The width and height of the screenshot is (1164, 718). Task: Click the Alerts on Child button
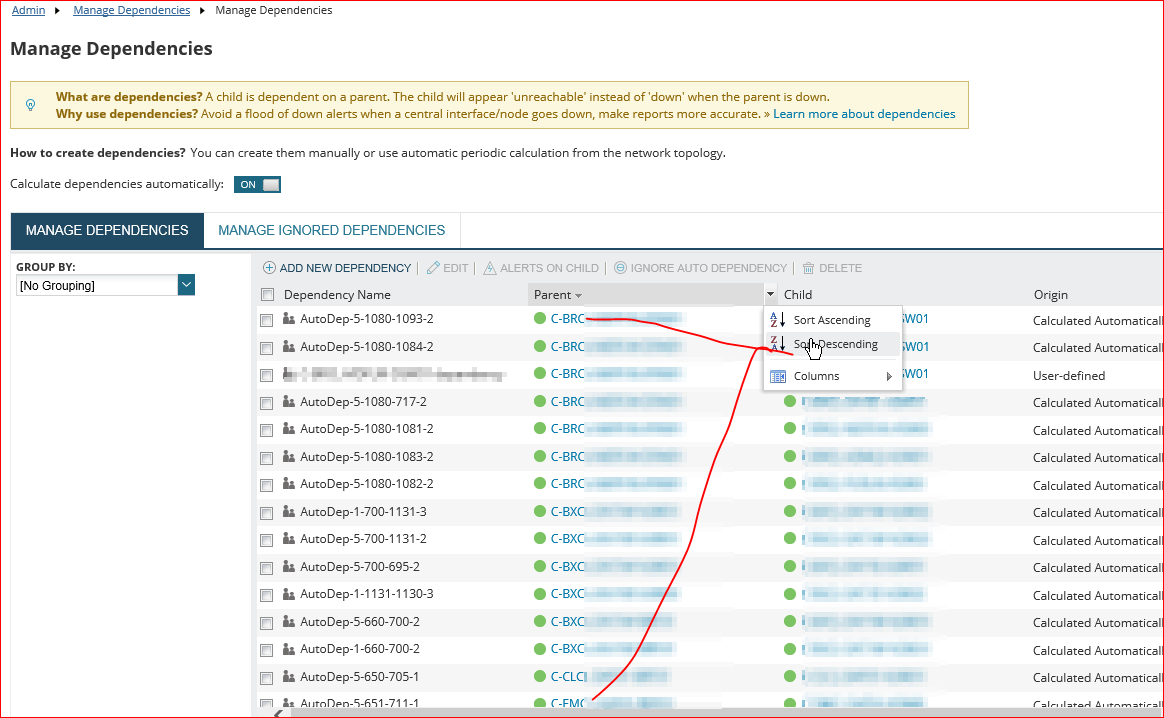point(541,268)
